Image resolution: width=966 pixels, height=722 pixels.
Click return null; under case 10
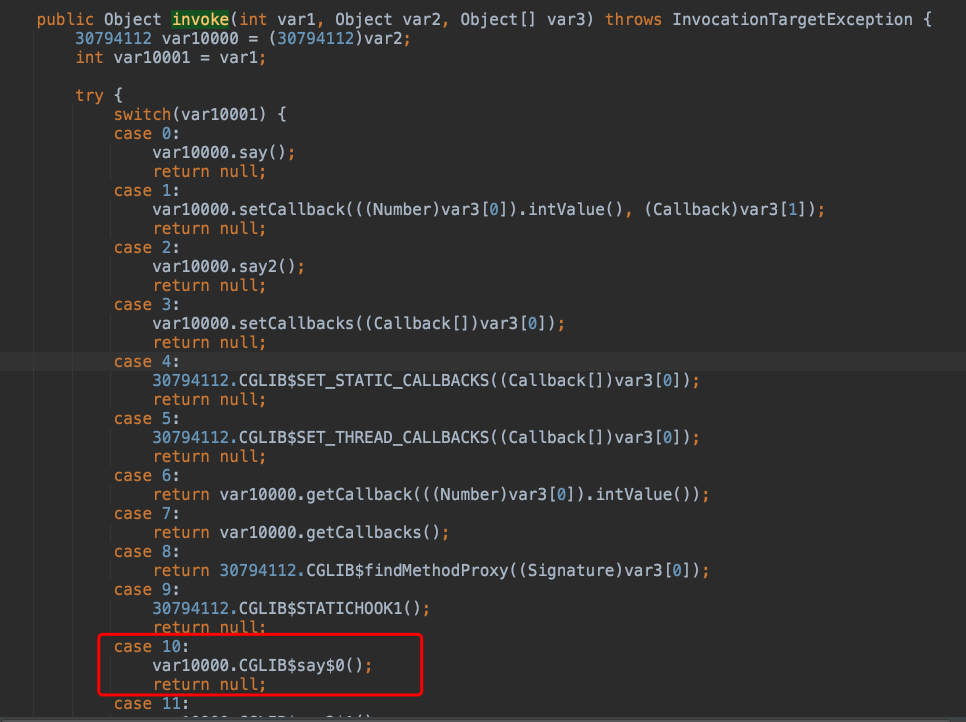[209, 685]
